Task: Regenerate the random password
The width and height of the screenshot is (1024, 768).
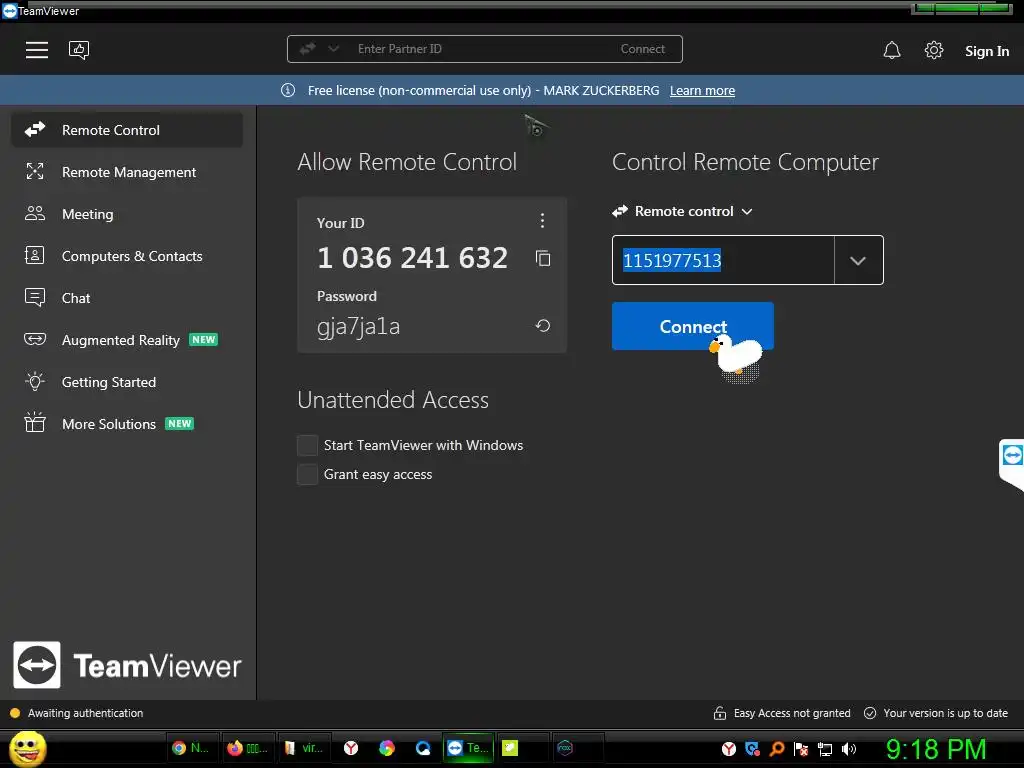Action: point(543,325)
